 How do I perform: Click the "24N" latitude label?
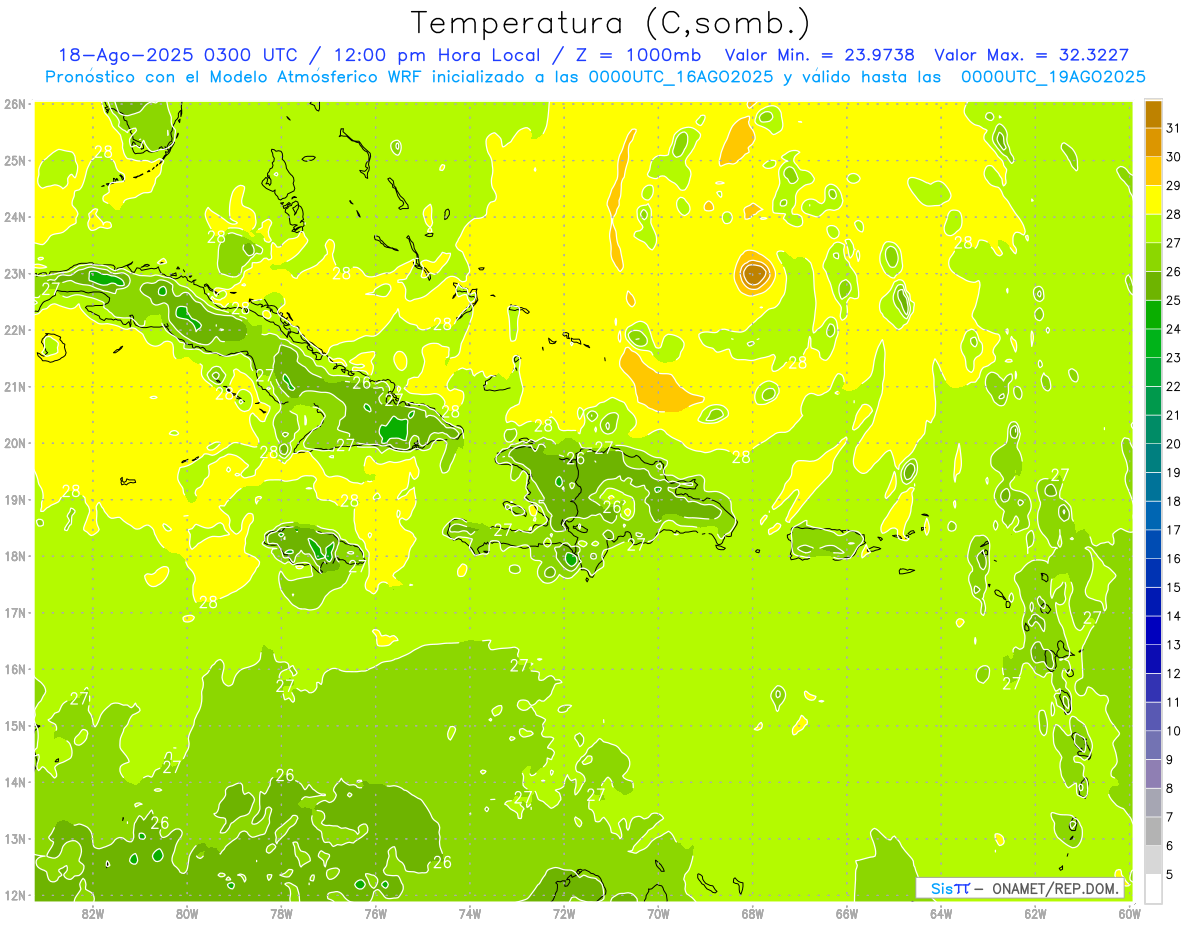[15, 217]
